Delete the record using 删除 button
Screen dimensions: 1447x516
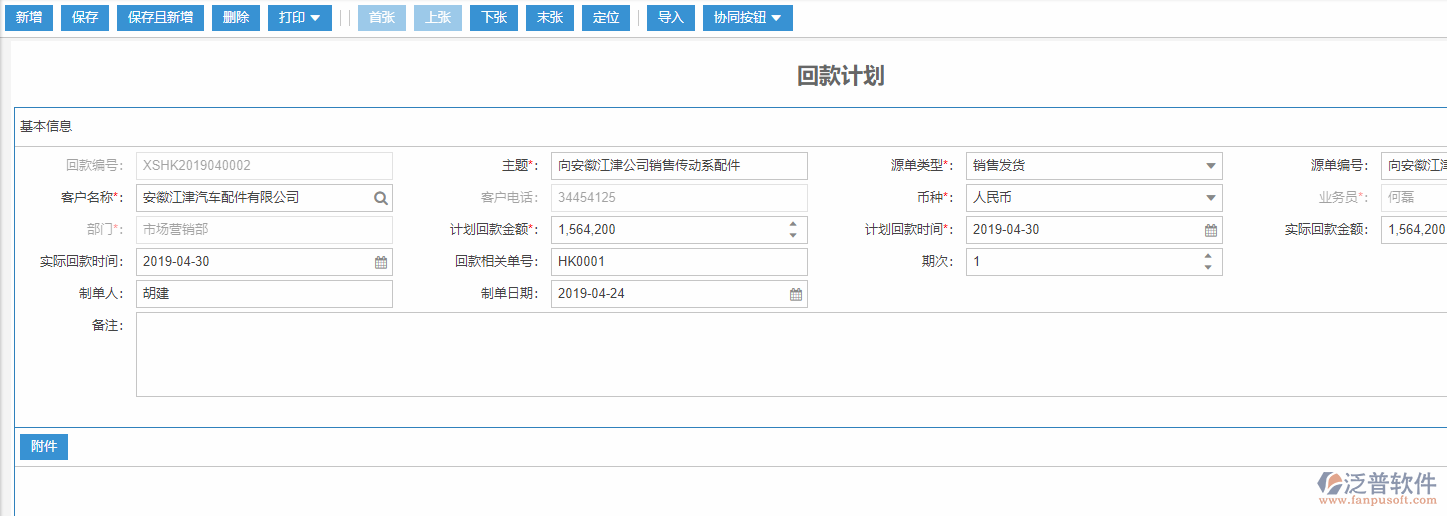click(x=236, y=18)
